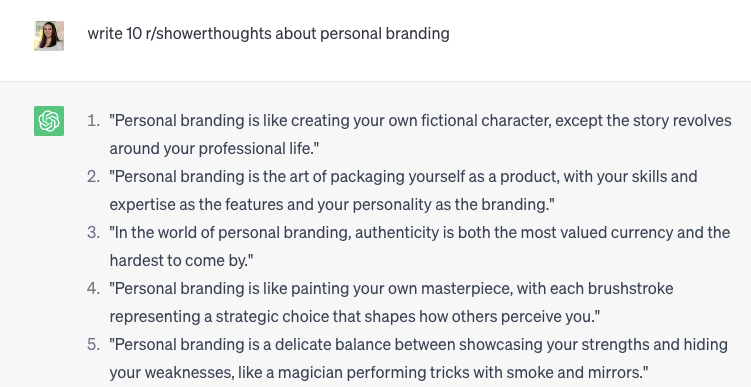Click the line 'expertise as the features'
Viewport: 751px width, 387px height.
point(332,205)
